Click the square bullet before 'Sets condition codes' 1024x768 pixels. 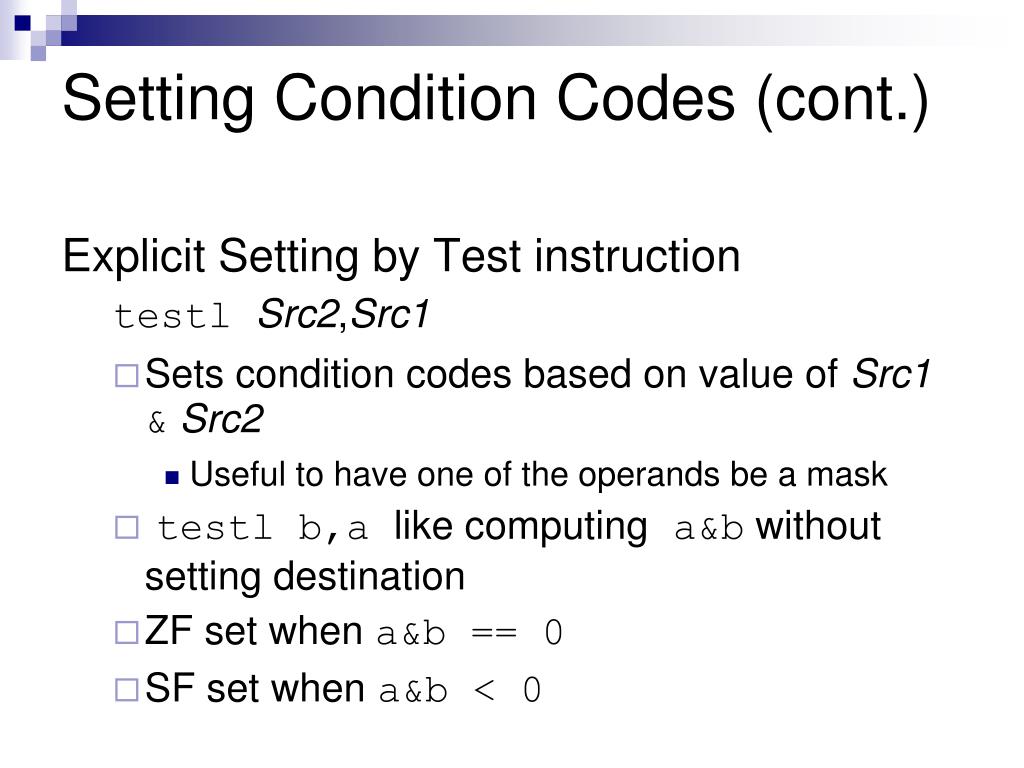pyautogui.click(x=127, y=376)
